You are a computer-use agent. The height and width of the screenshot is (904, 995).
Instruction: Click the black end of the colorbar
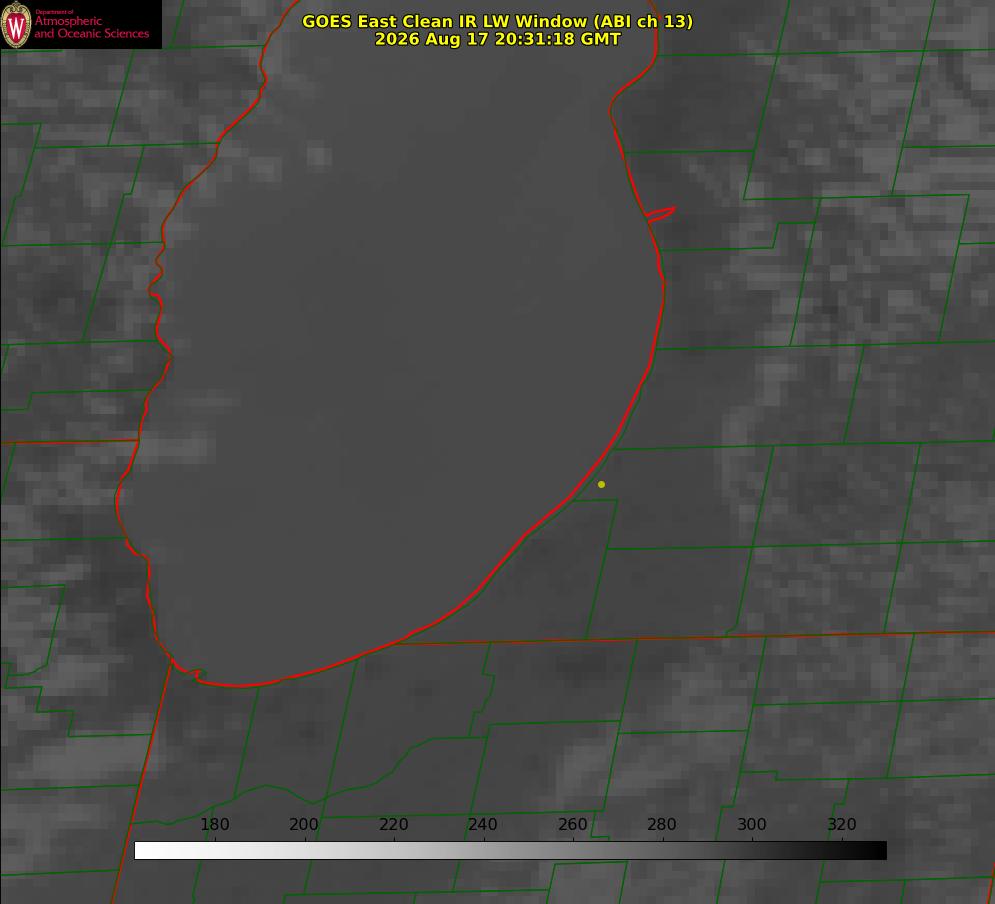click(878, 851)
